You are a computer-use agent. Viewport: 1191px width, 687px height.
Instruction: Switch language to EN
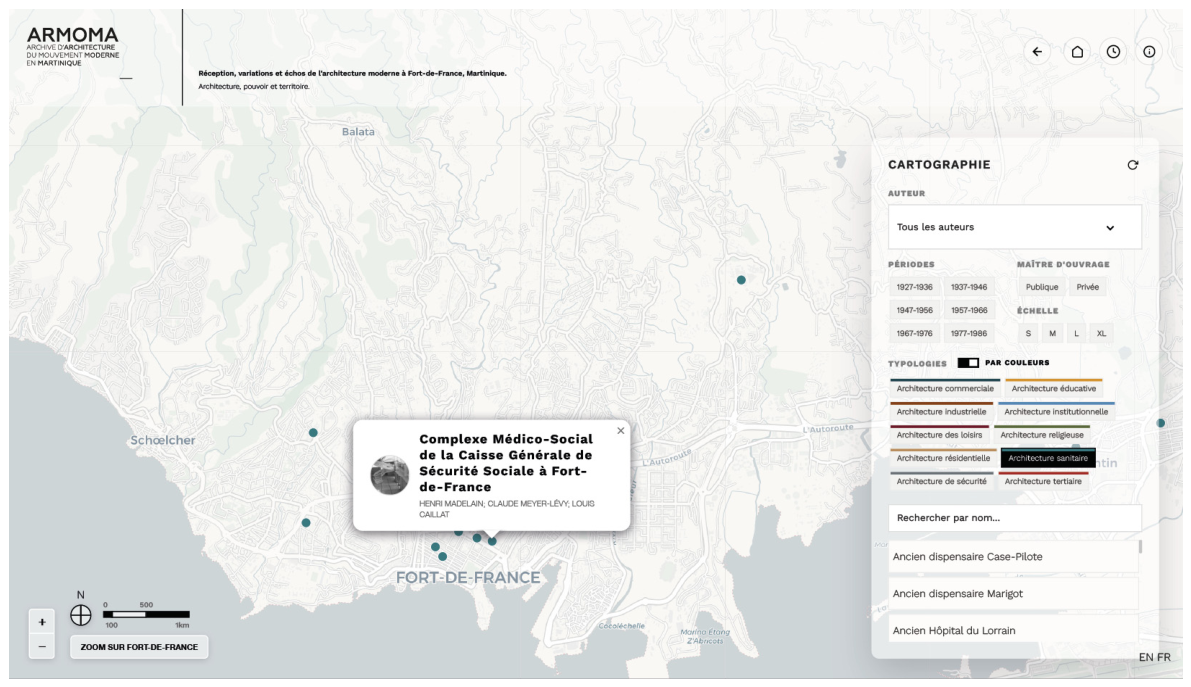tap(1145, 657)
